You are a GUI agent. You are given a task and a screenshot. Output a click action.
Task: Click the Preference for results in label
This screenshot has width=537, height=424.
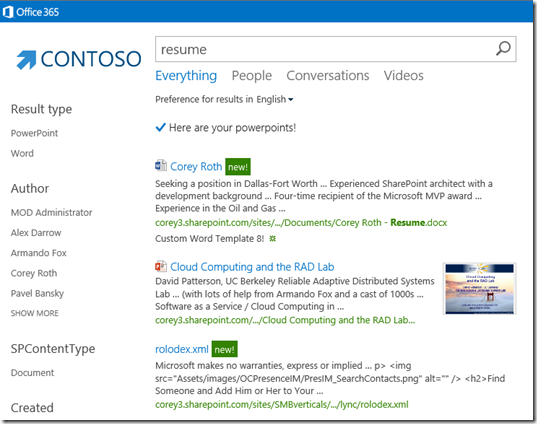point(204,99)
